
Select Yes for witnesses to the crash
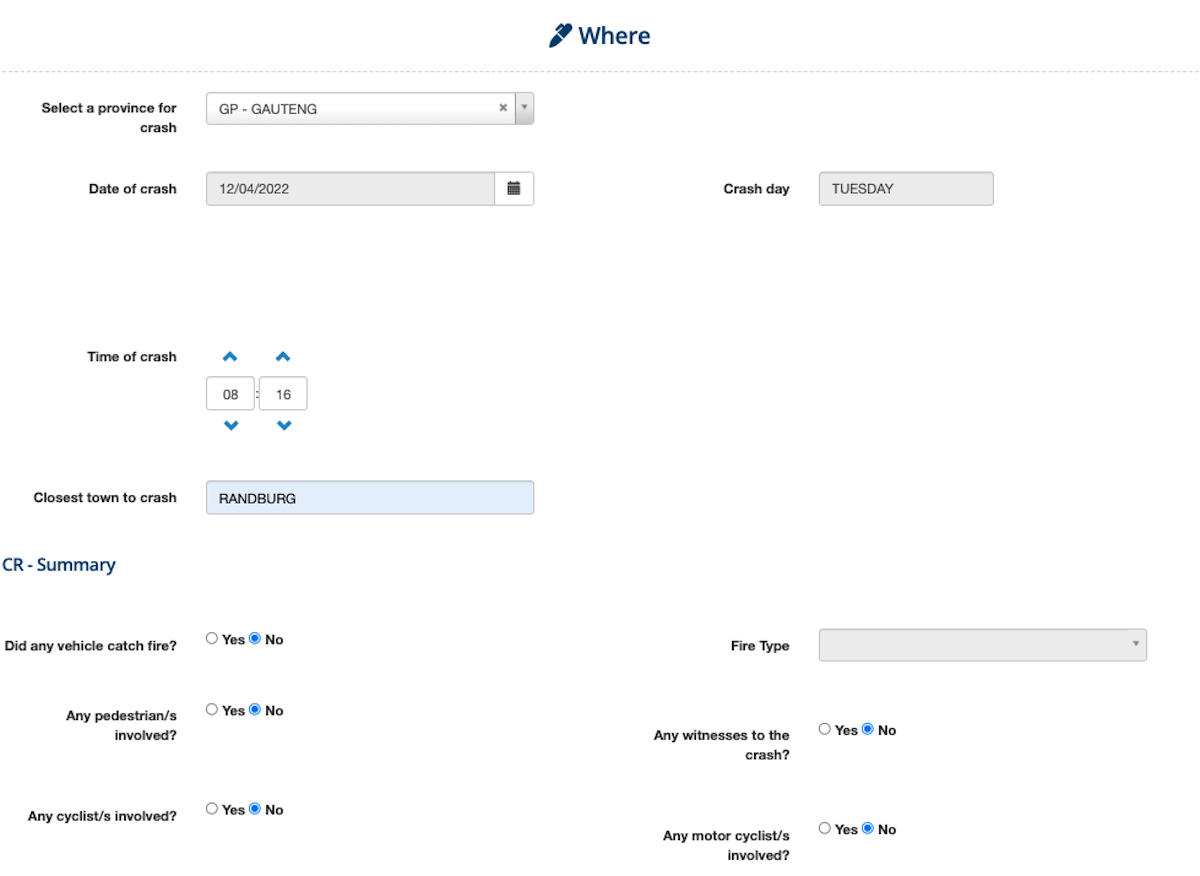pyautogui.click(x=825, y=729)
